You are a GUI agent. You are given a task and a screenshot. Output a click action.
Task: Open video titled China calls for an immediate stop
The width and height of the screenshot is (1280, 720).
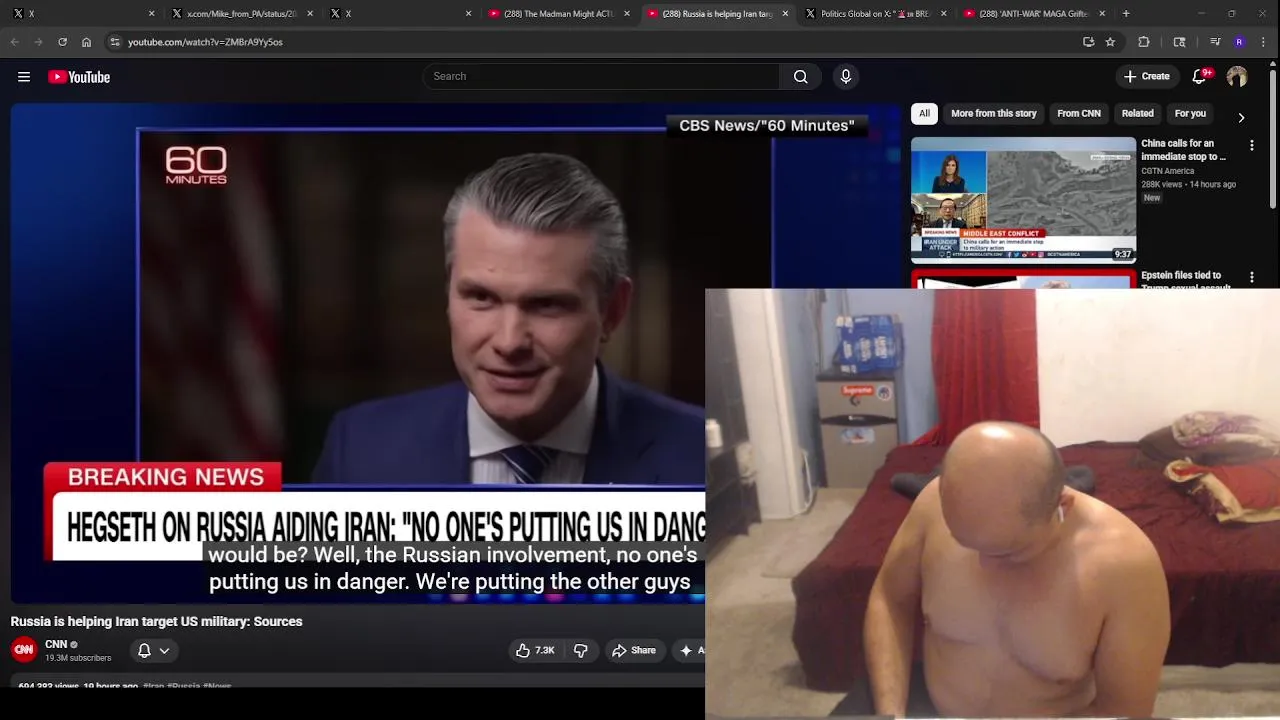point(1184,150)
